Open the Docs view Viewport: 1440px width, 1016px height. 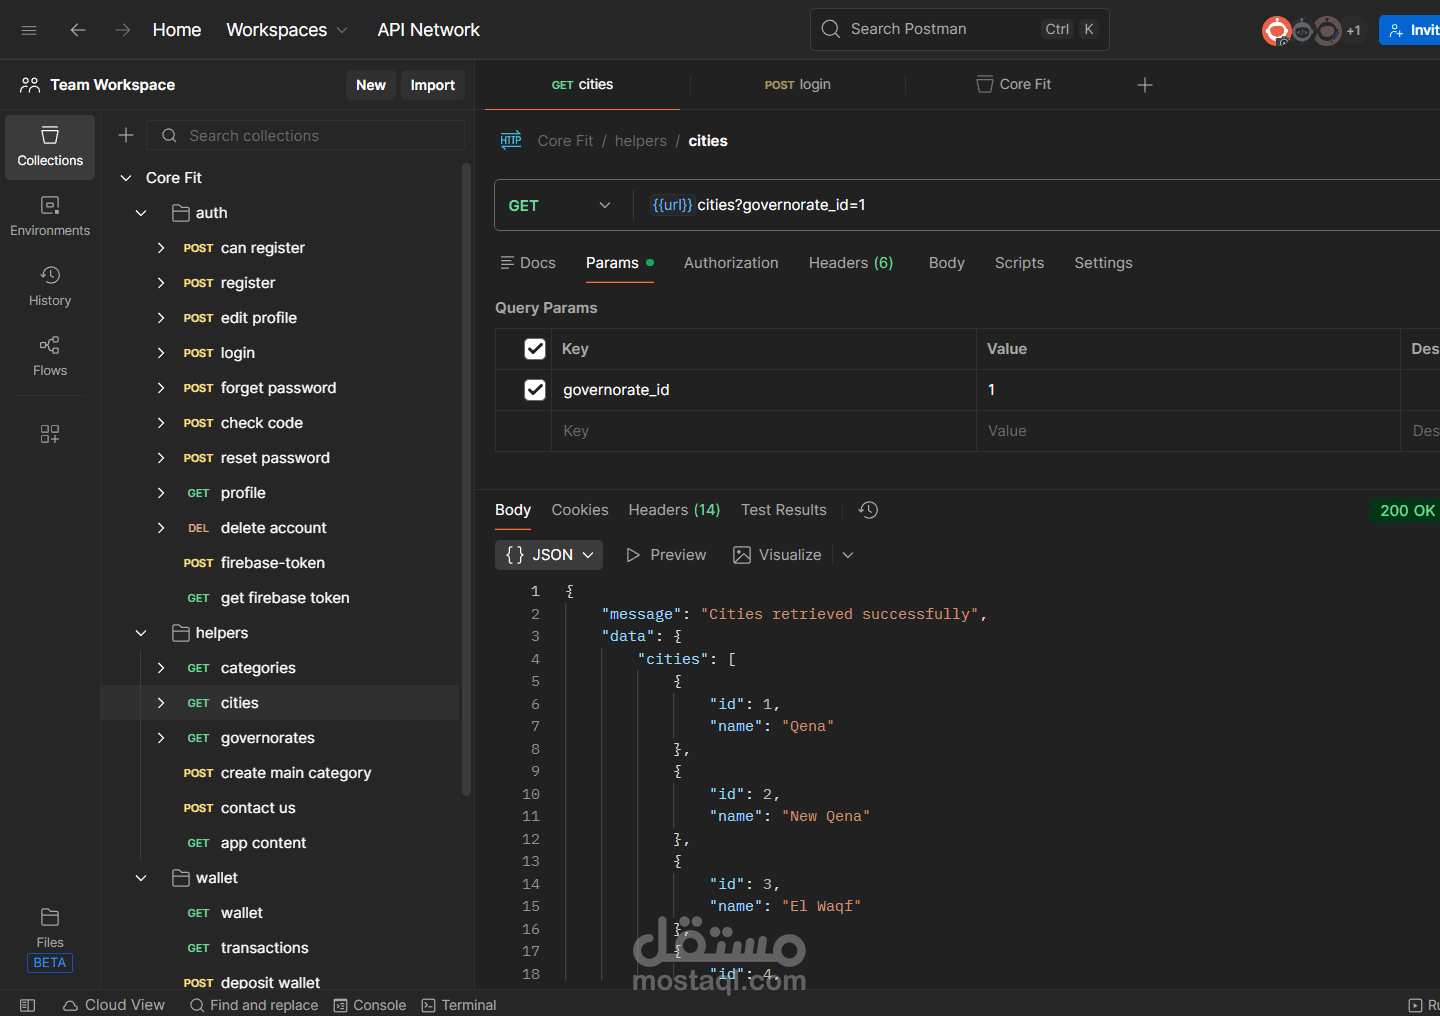tap(528, 263)
